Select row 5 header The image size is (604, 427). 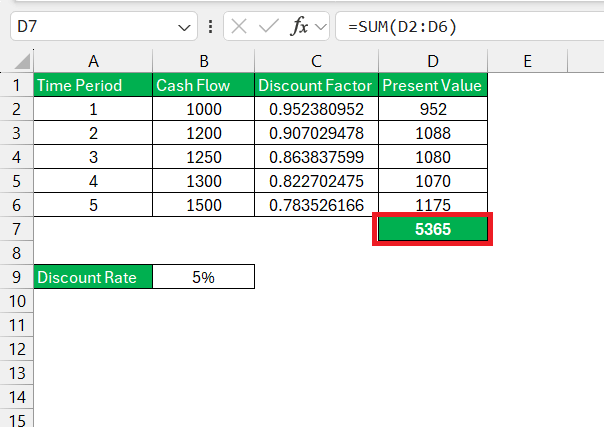tap(17, 181)
